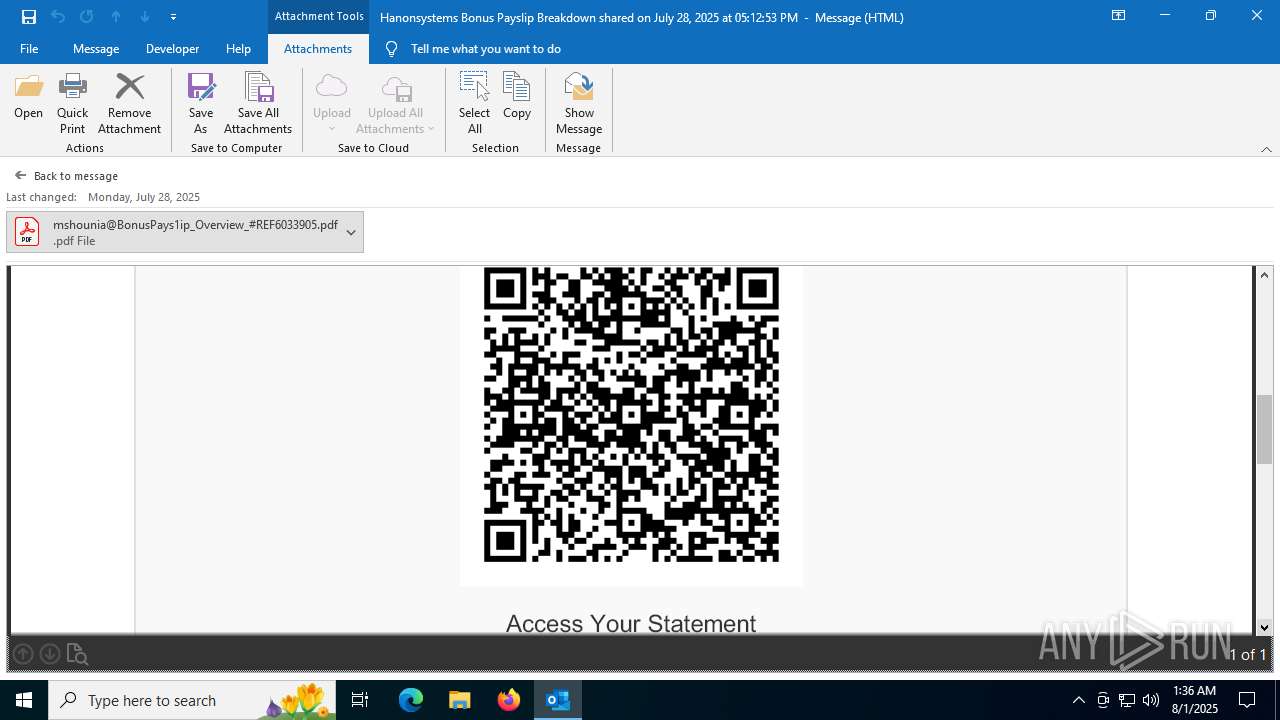1280x720 pixels.
Task: Click Remove Attachment icon
Action: point(129,104)
